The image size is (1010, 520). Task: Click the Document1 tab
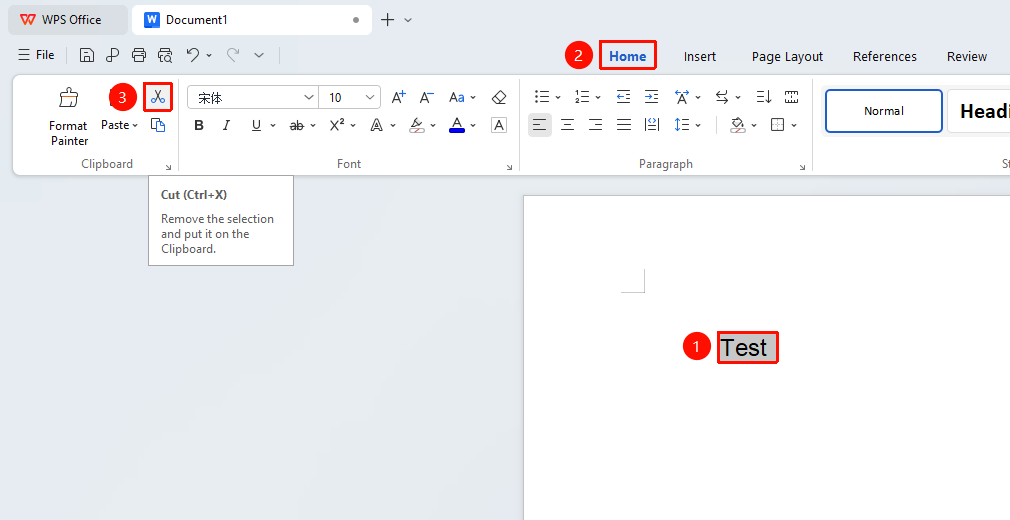pyautogui.click(x=252, y=20)
